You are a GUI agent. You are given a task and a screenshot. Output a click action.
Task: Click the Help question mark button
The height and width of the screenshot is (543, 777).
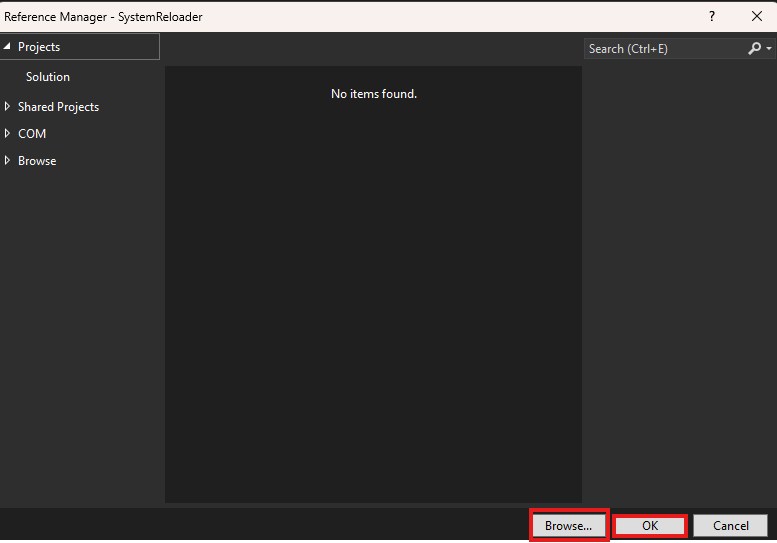point(712,16)
